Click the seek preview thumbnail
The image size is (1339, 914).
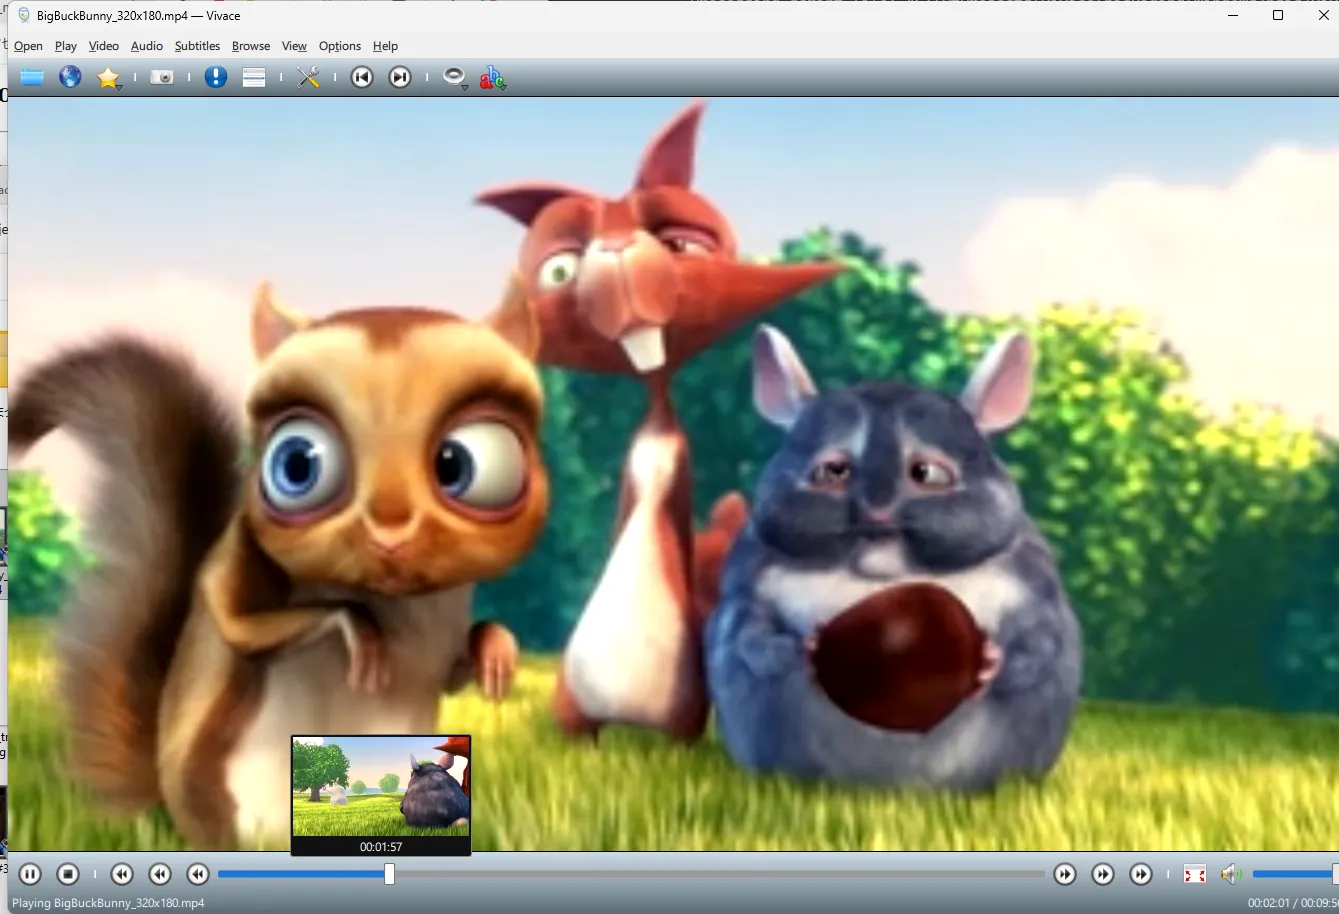coord(381,787)
